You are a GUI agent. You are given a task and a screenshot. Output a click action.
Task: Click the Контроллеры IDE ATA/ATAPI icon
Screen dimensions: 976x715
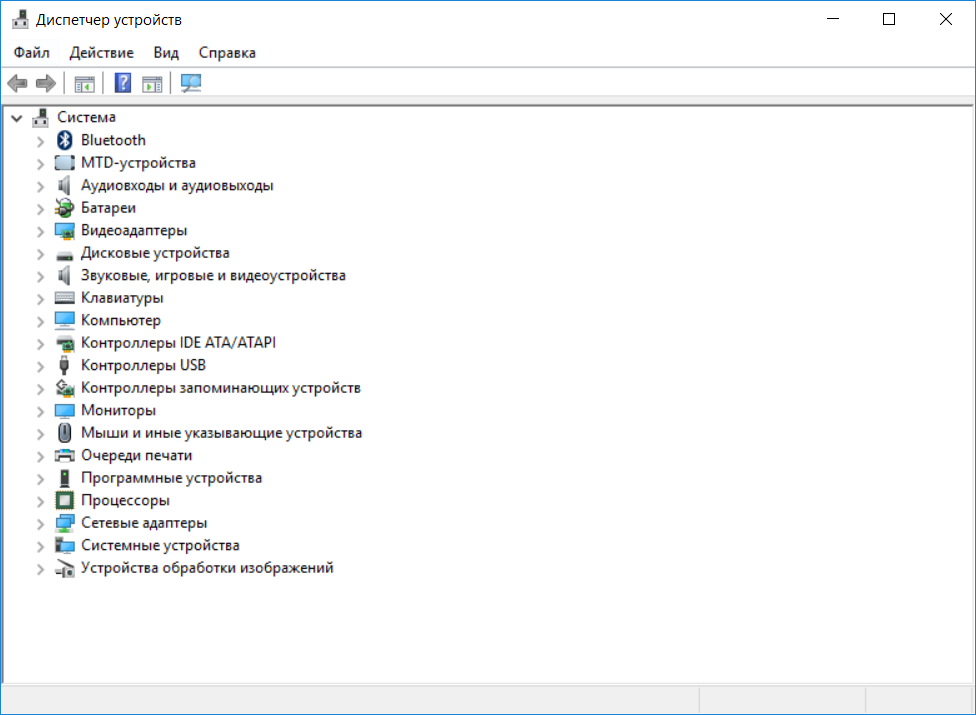click(65, 343)
